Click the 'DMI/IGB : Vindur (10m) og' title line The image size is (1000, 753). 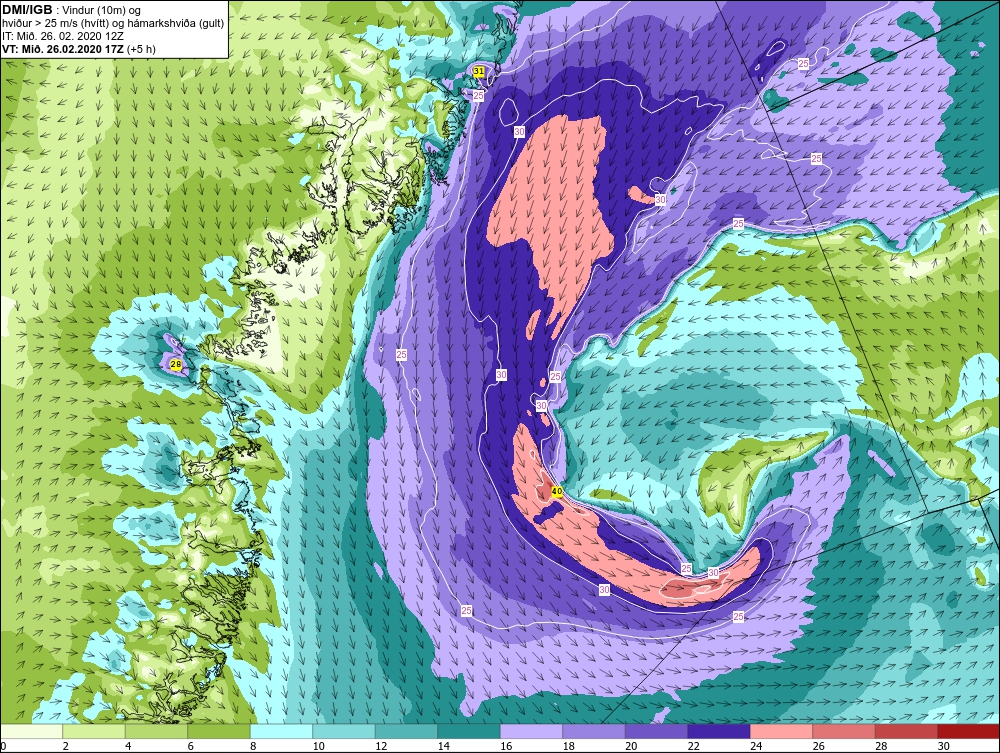[72, 10]
